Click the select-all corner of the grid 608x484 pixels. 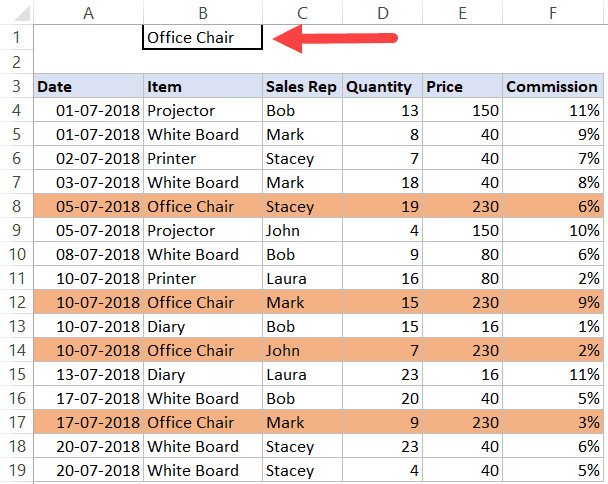click(17, 13)
